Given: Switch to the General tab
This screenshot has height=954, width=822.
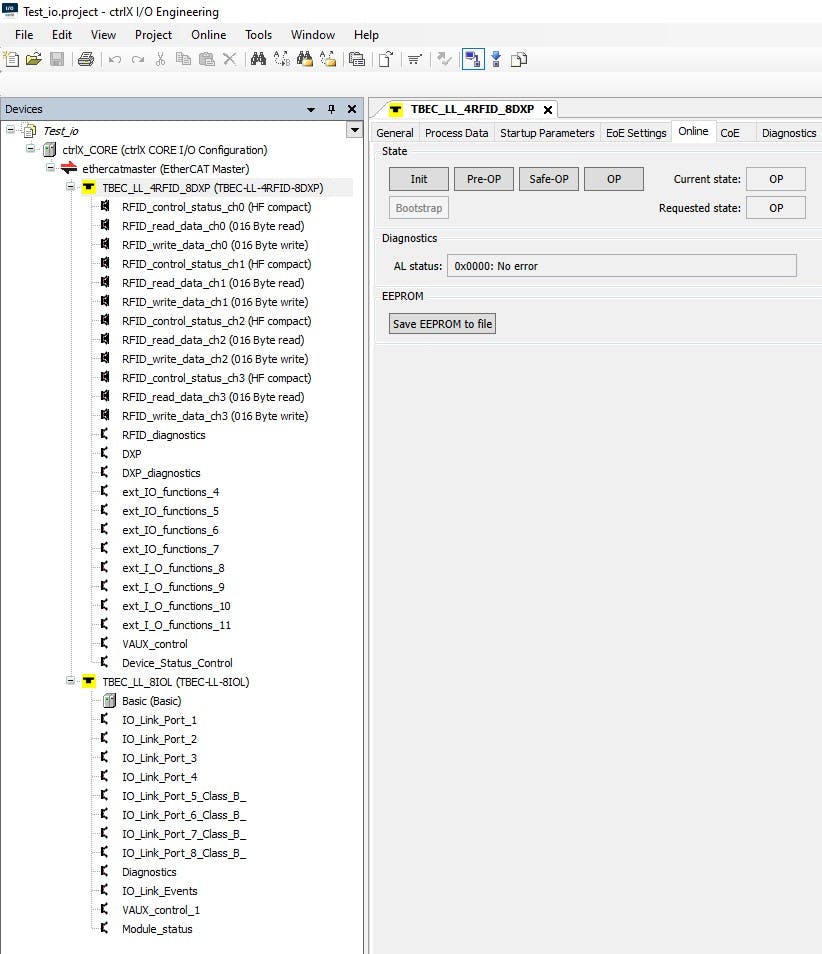Looking at the screenshot, I should point(394,133).
